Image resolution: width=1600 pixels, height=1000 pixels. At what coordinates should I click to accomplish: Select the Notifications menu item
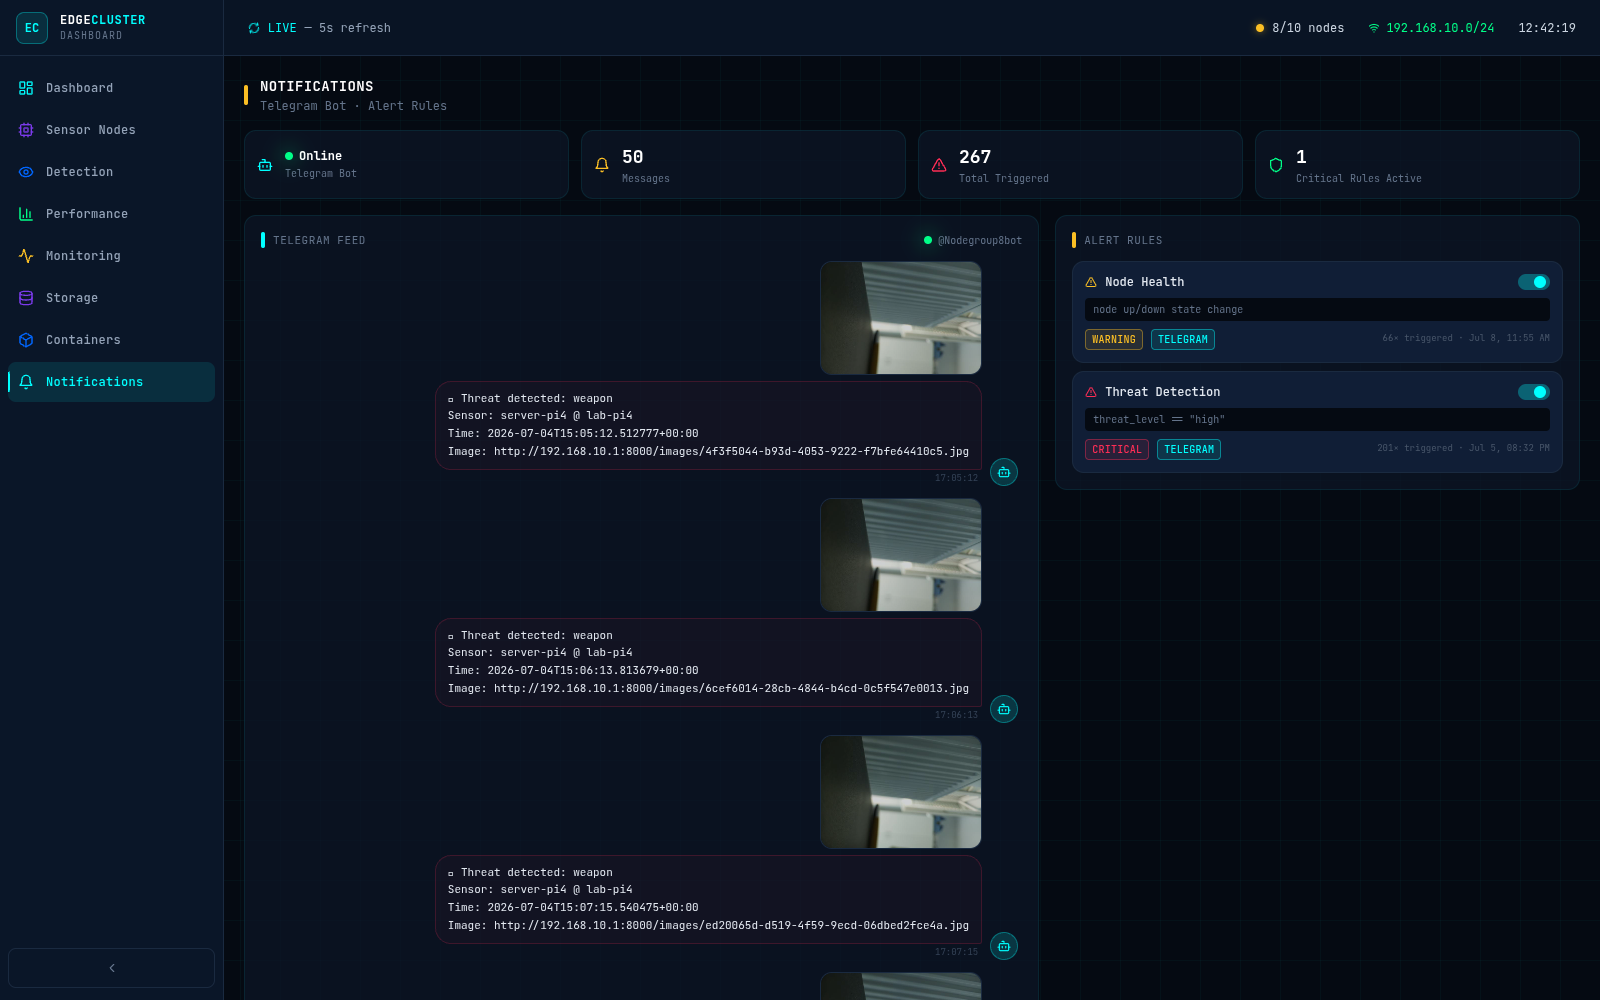111,382
